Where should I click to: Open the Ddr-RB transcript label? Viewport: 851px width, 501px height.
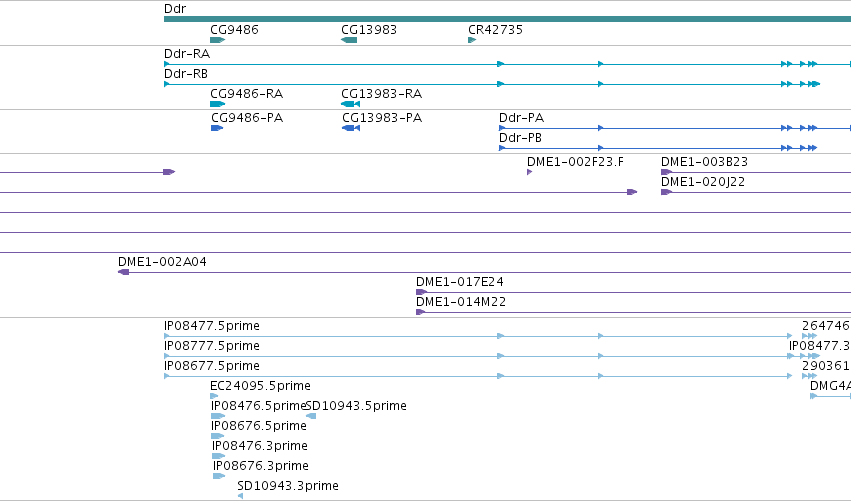coord(186,74)
